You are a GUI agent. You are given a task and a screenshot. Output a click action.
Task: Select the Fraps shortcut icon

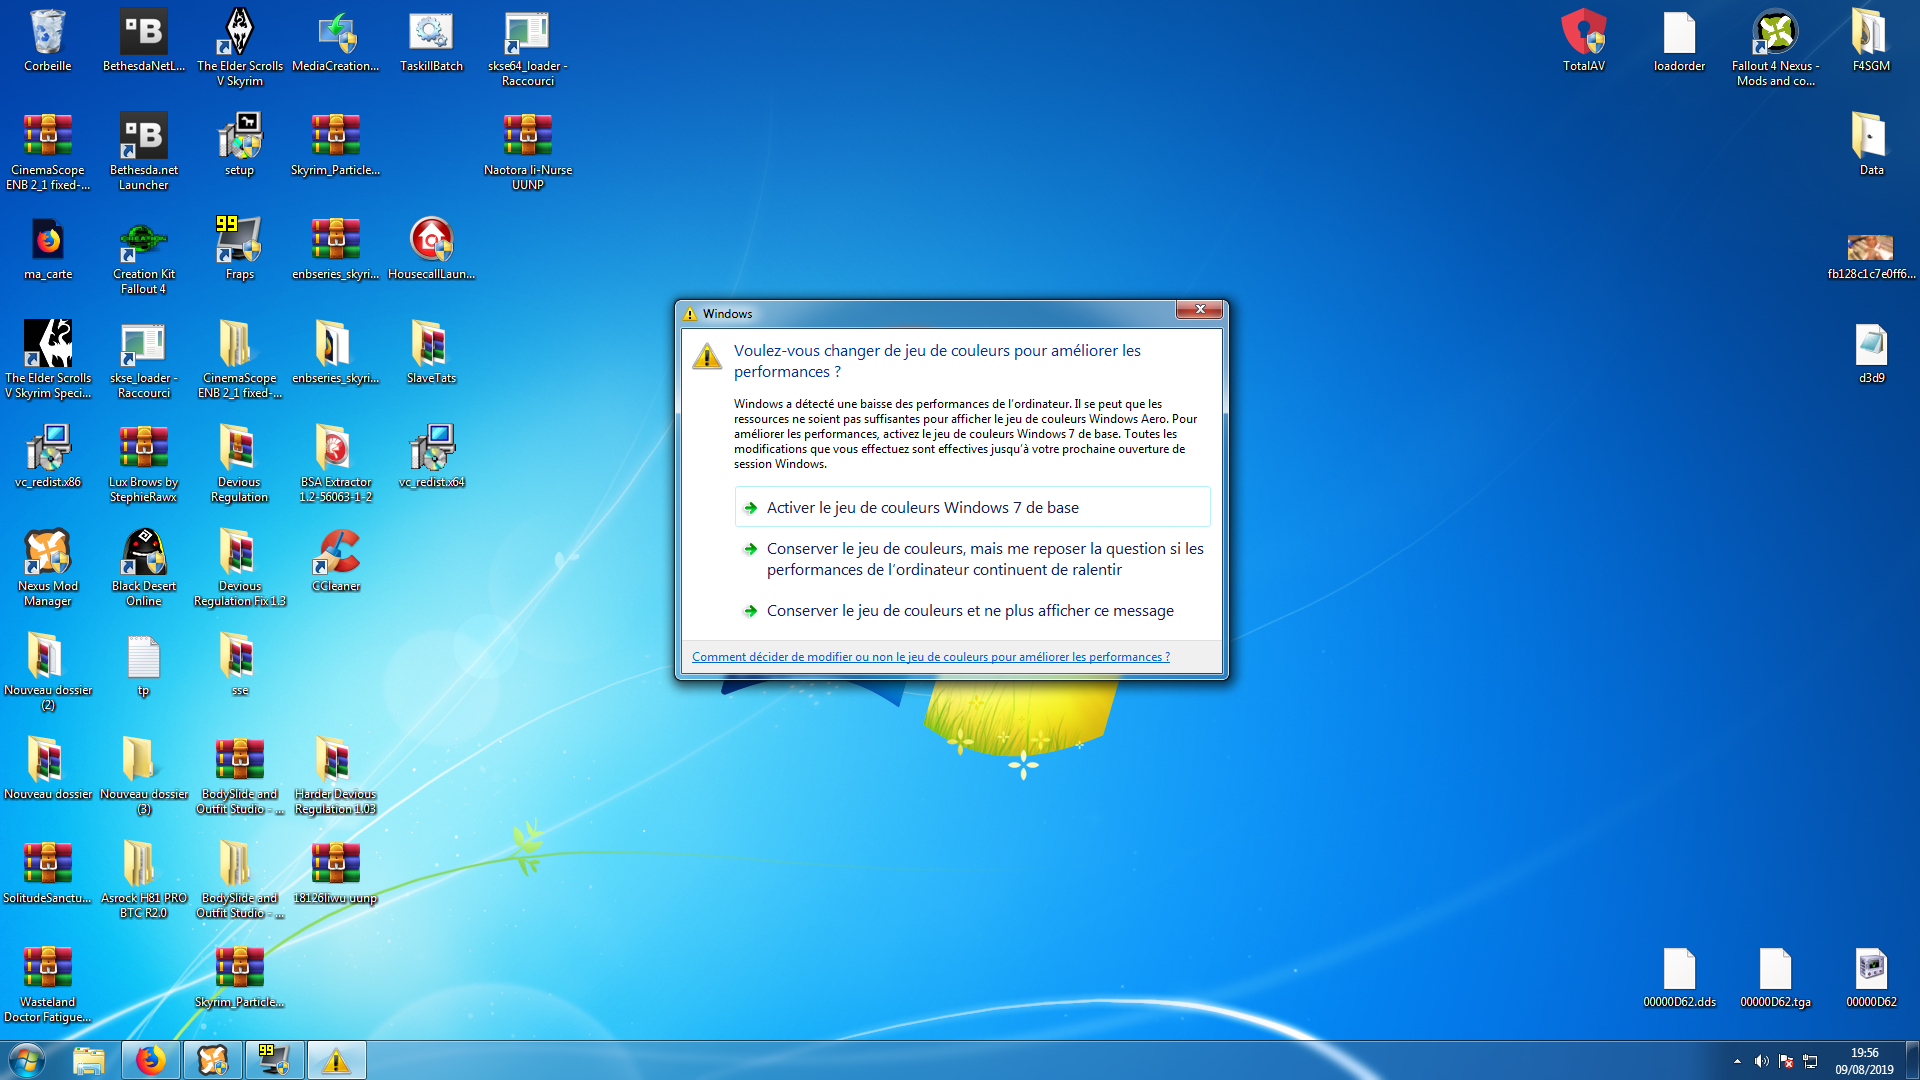point(240,248)
